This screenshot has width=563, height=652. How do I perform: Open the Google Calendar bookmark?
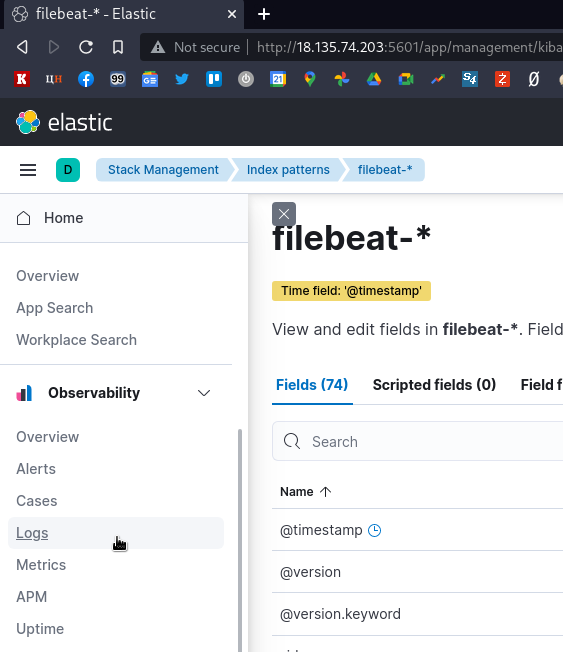(x=278, y=79)
